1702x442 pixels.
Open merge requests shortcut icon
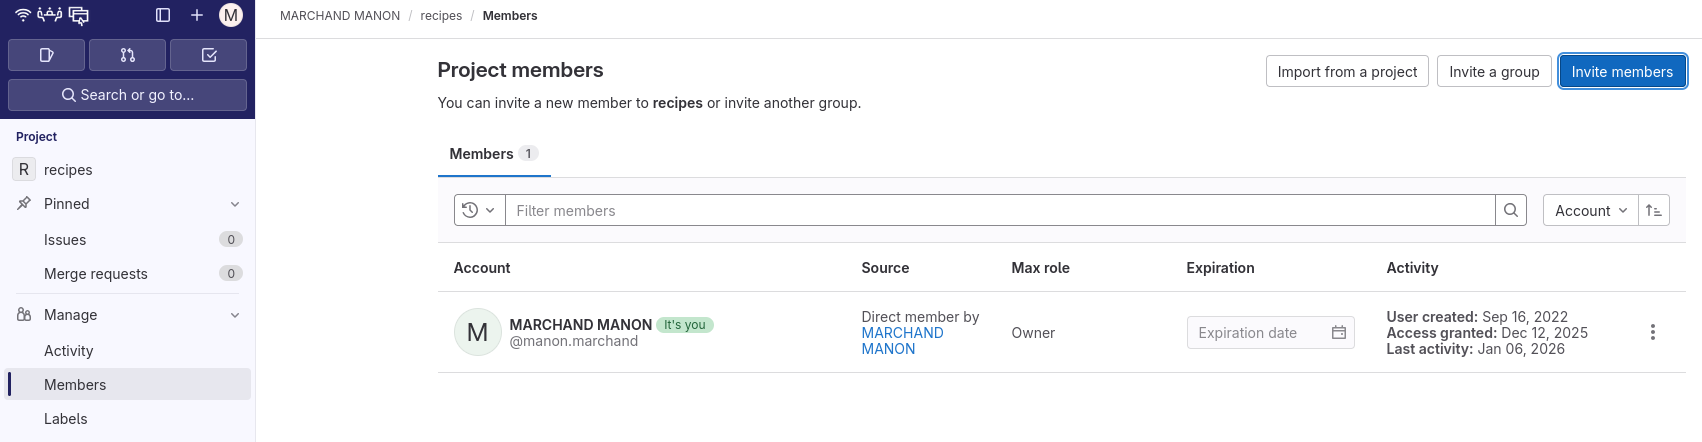[x=127, y=55]
